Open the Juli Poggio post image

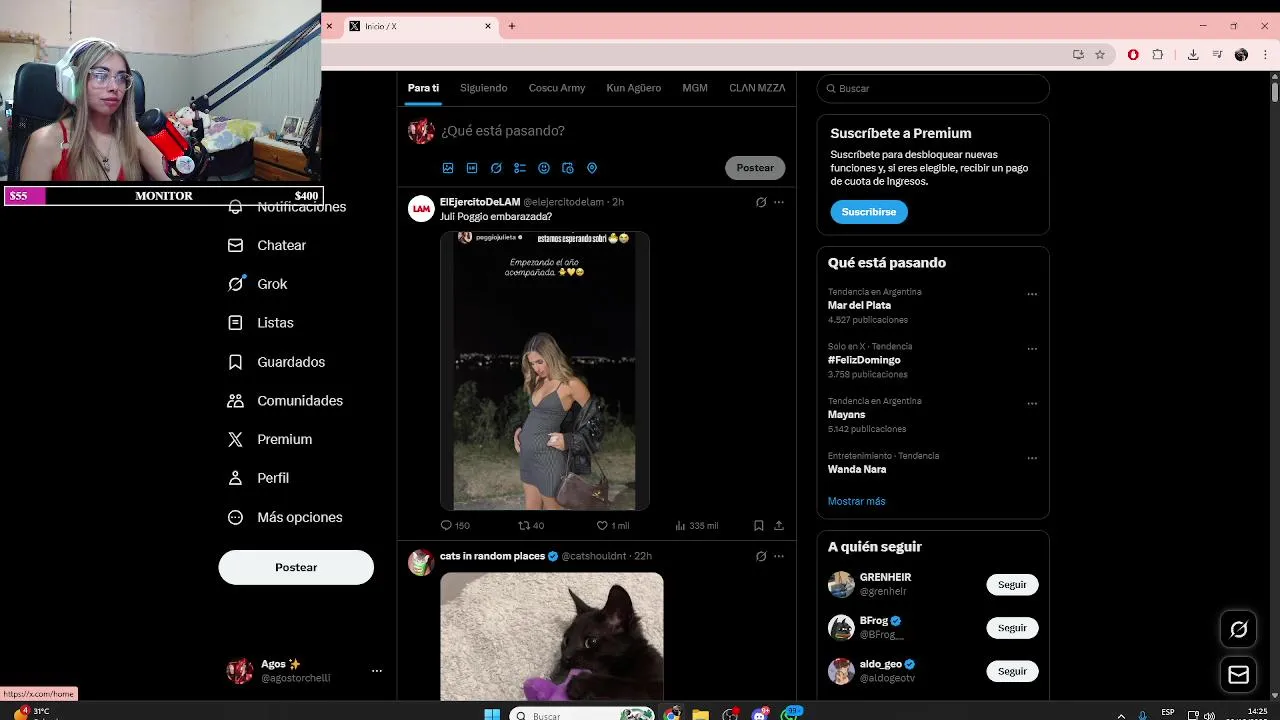coord(545,371)
